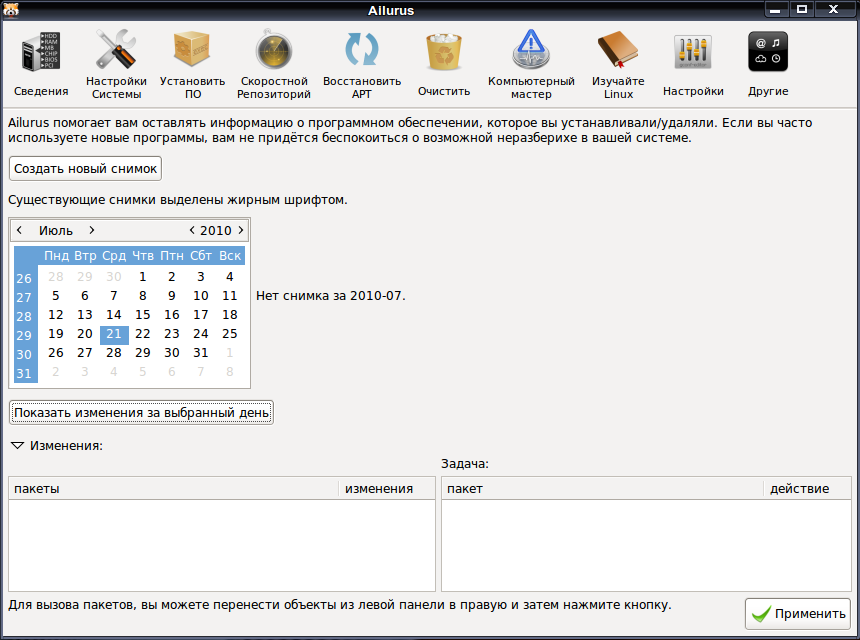Go to previous year before 2010
This screenshot has width=860, height=640.
point(191,230)
